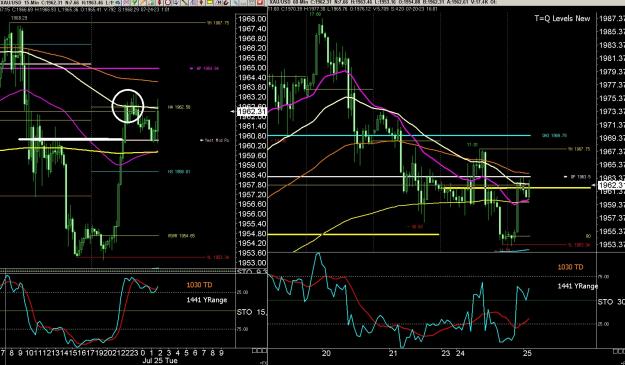Click the yellow square toolbar icon

[209, 2]
